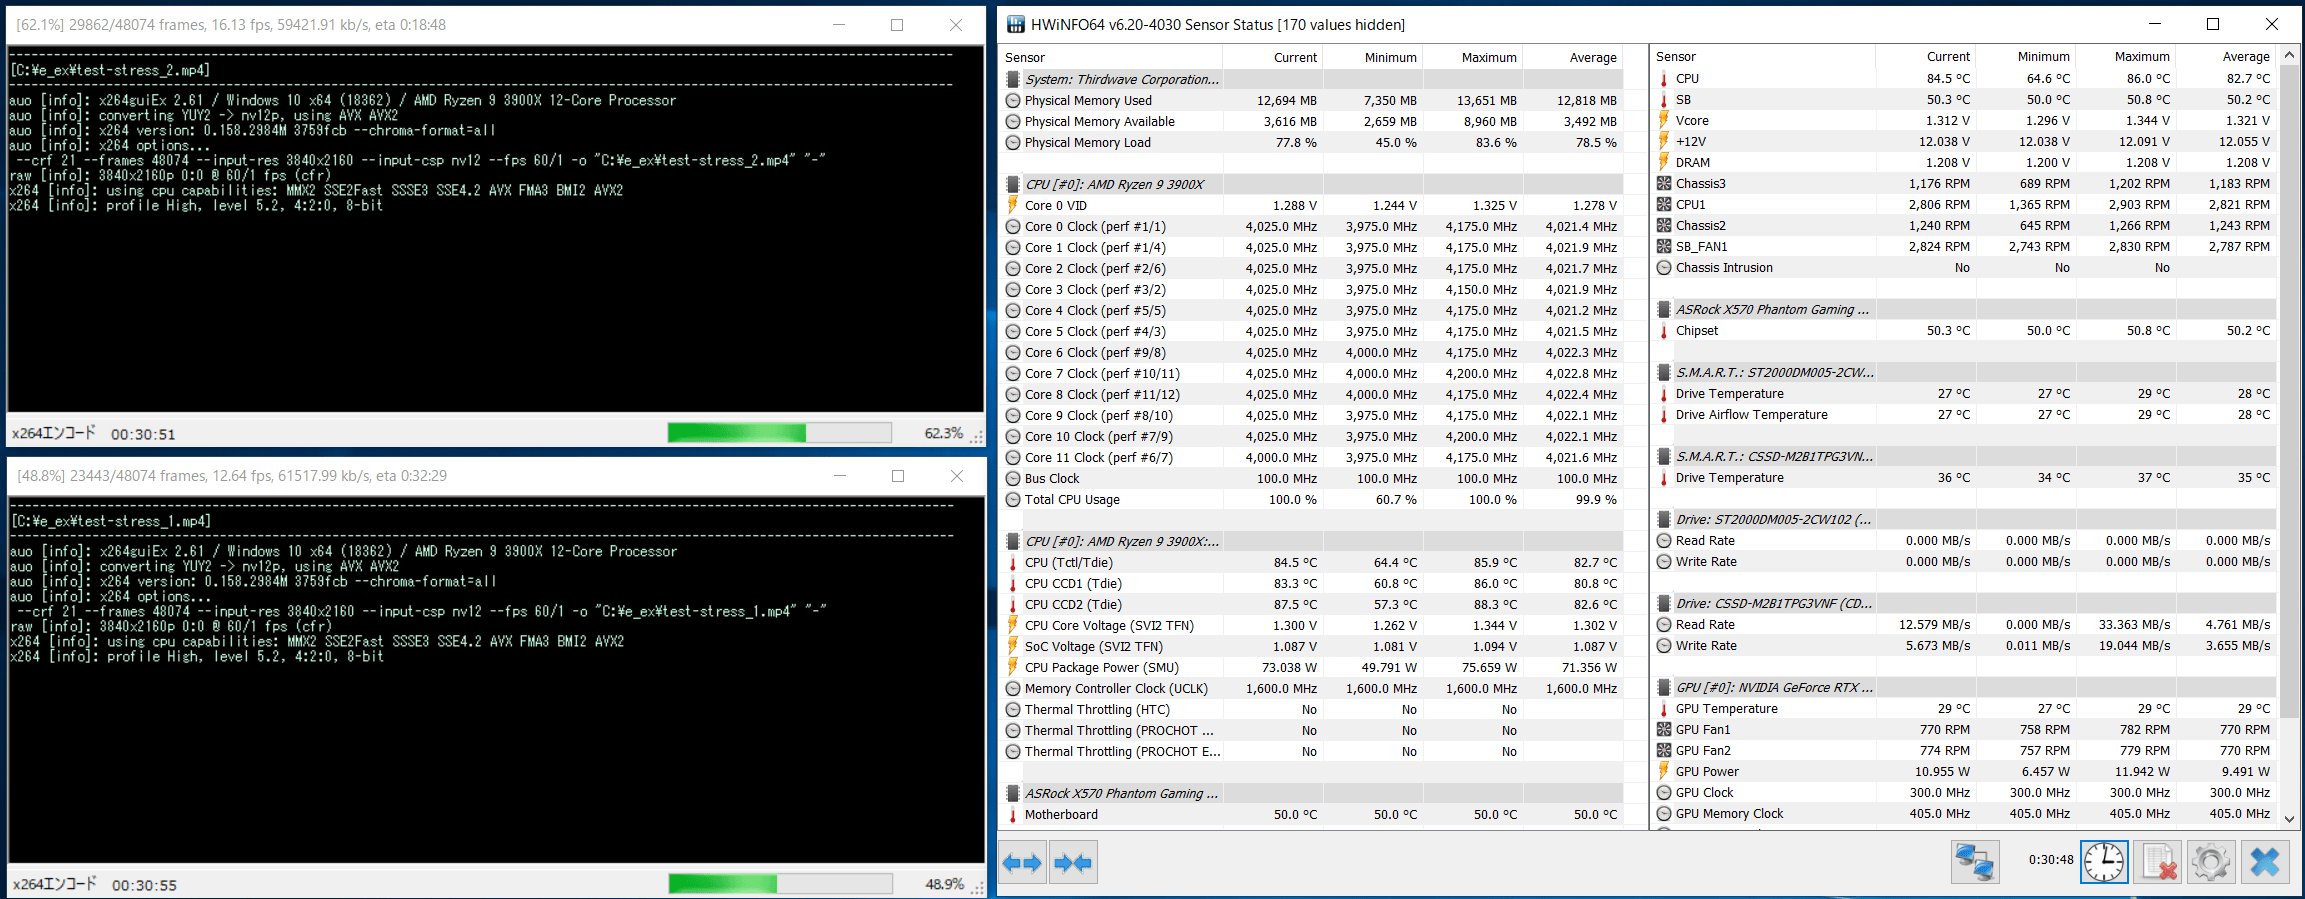Viewport: 2305px width, 899px height.
Task: Reset values with the clock icon
Action: pyautogui.click(x=2104, y=861)
